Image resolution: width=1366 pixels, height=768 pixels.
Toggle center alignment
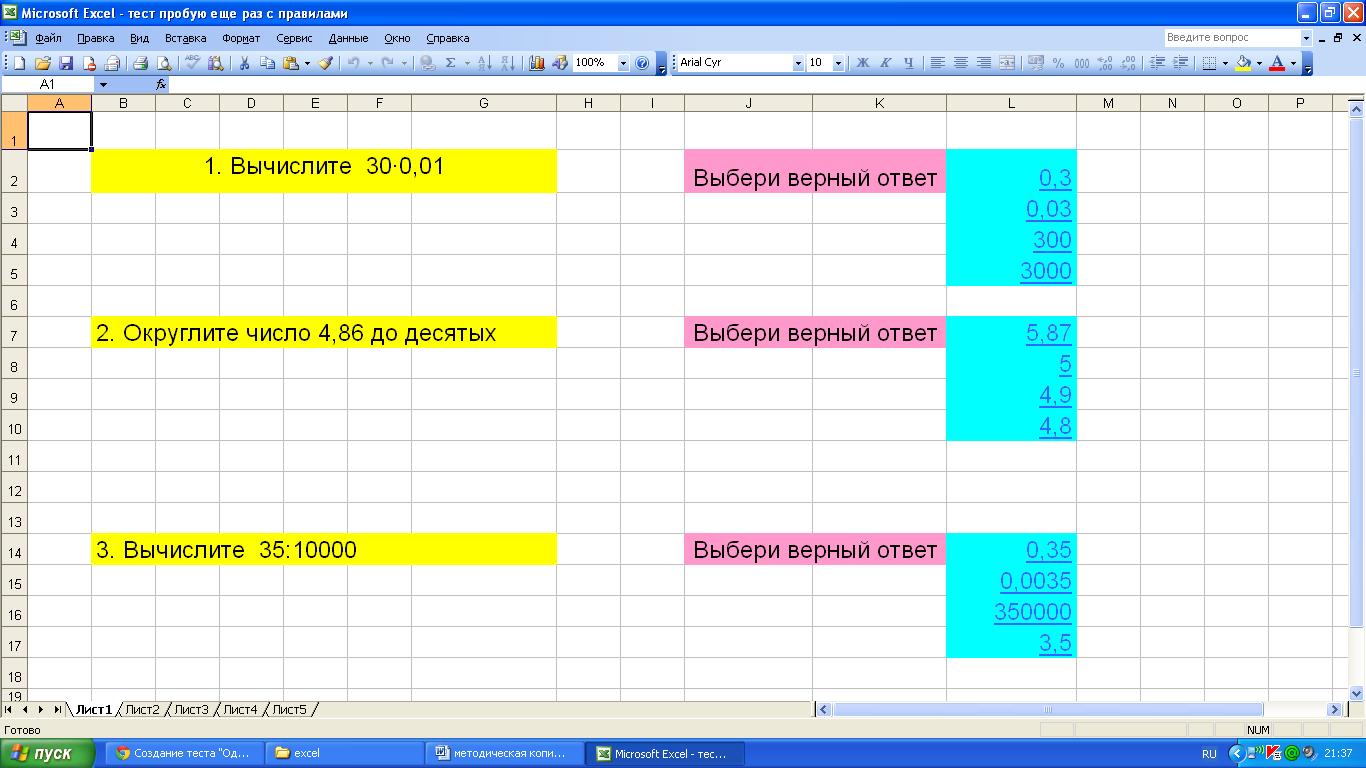(x=960, y=63)
